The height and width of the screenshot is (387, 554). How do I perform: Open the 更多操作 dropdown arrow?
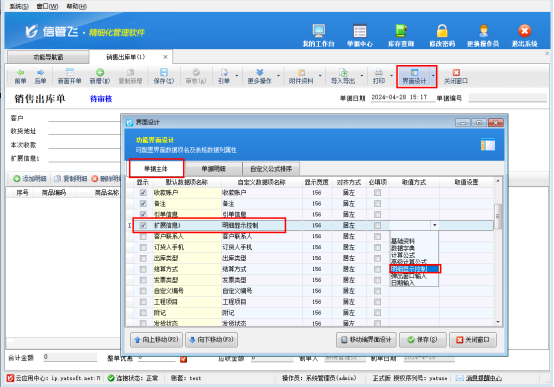pyautogui.click(x=278, y=76)
